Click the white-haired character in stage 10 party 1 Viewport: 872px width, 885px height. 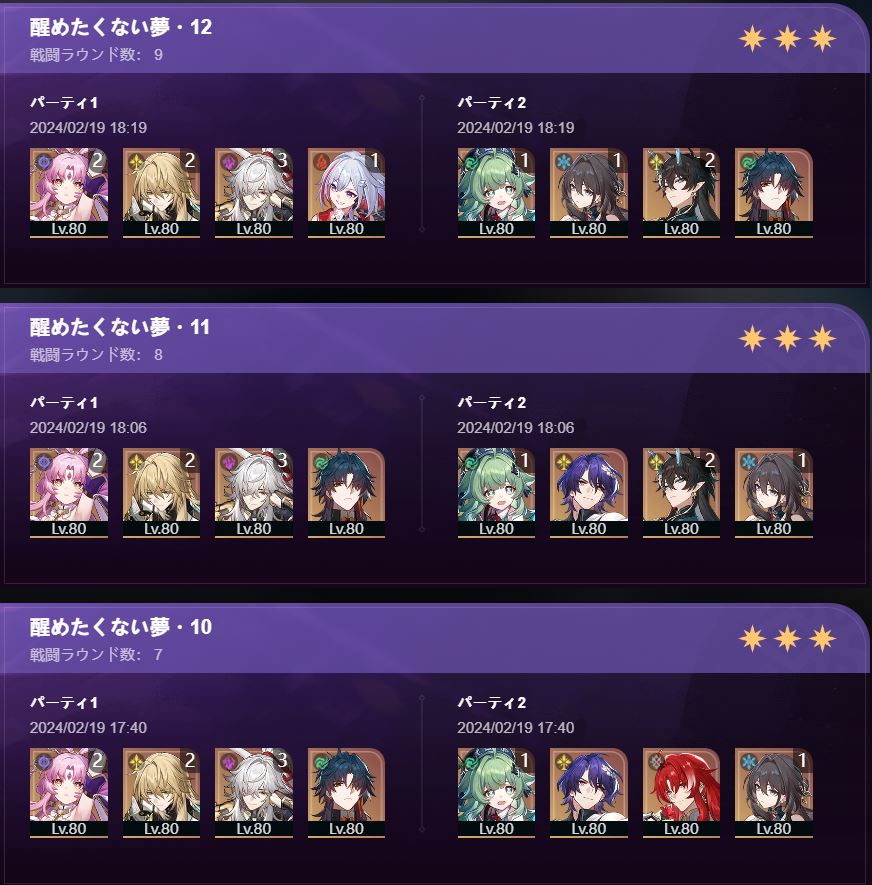(x=254, y=793)
